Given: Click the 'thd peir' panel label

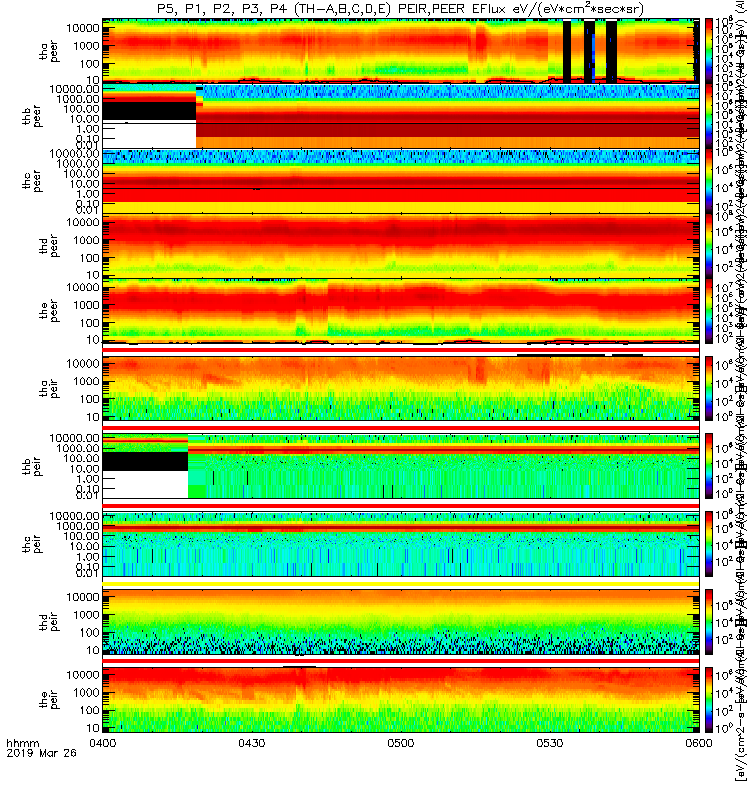Looking at the screenshot, I should coord(49,621).
